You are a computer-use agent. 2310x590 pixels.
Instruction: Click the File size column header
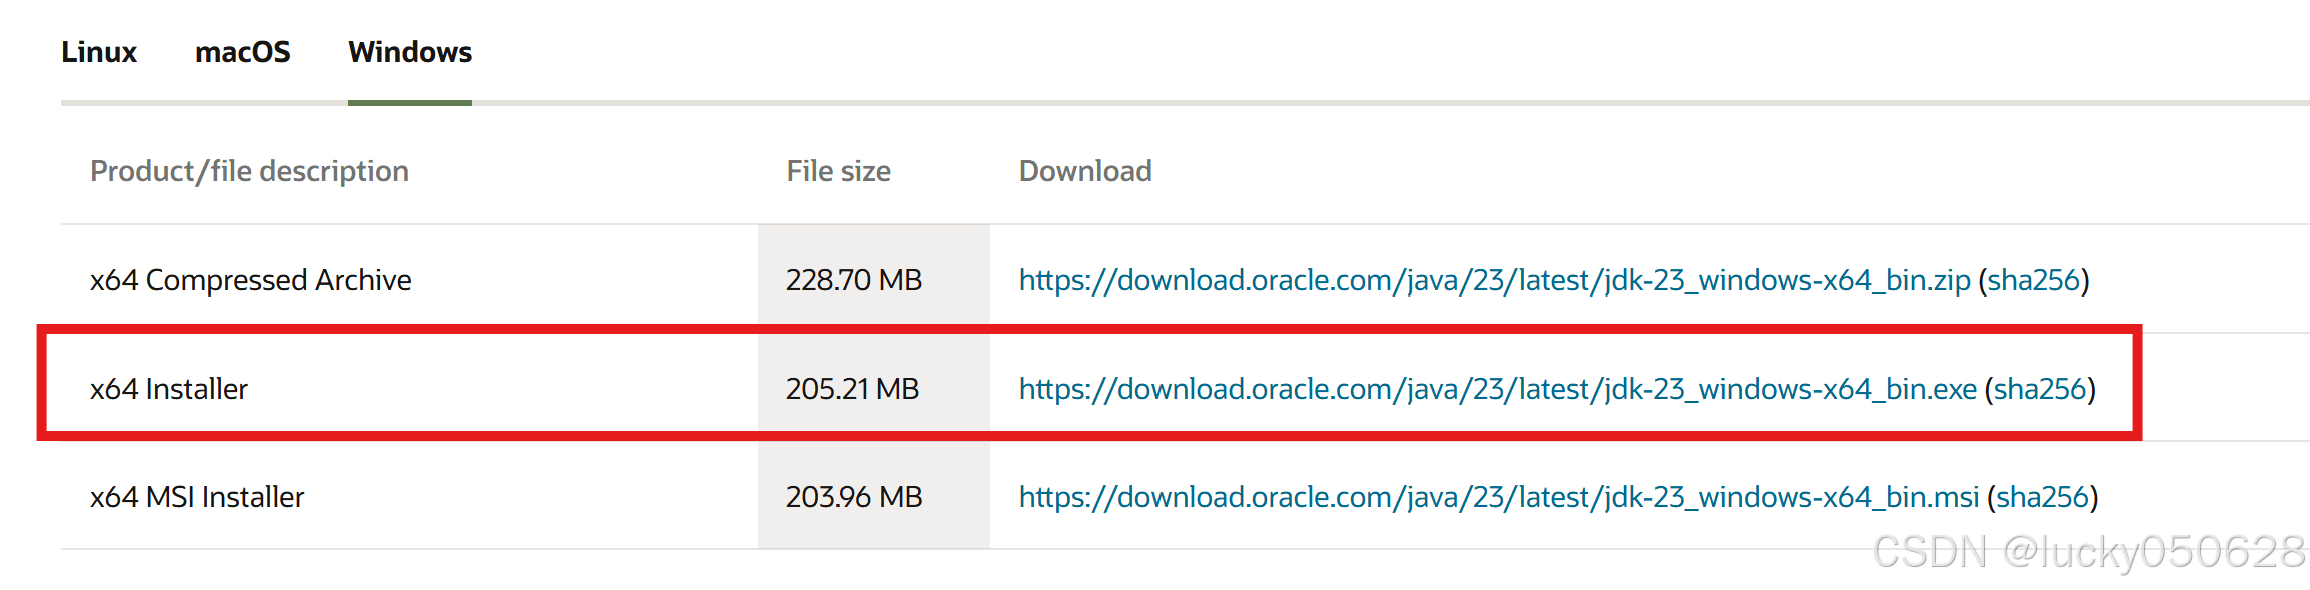click(x=838, y=171)
